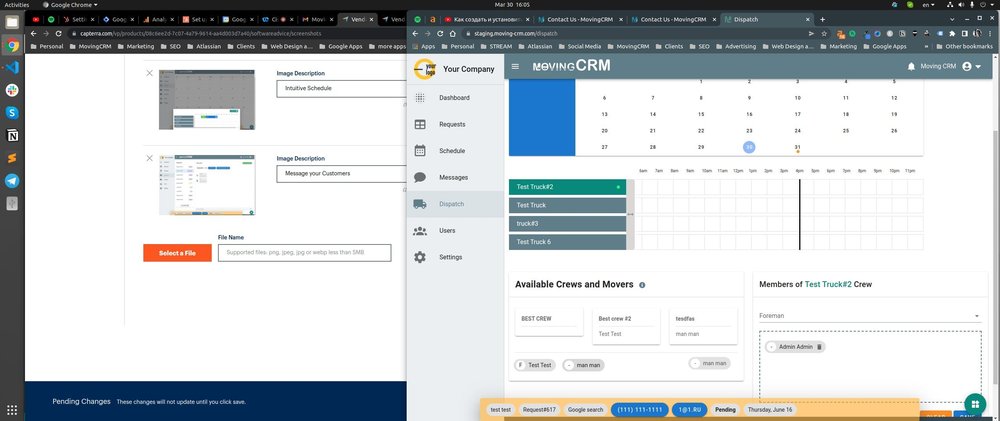The height and width of the screenshot is (421, 1000).
Task: Toggle the MovingCRM hamburger menu
Action: pos(515,66)
